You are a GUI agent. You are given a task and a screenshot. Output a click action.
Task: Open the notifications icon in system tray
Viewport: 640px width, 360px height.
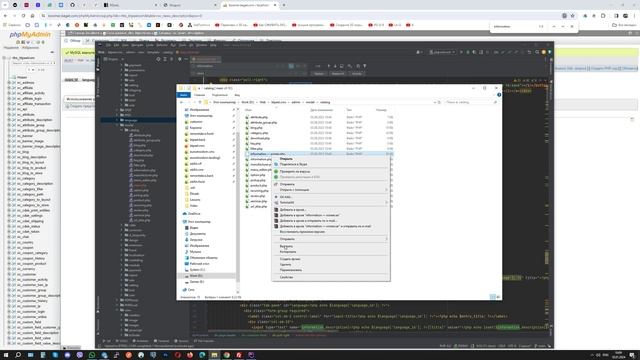click(x=632, y=355)
